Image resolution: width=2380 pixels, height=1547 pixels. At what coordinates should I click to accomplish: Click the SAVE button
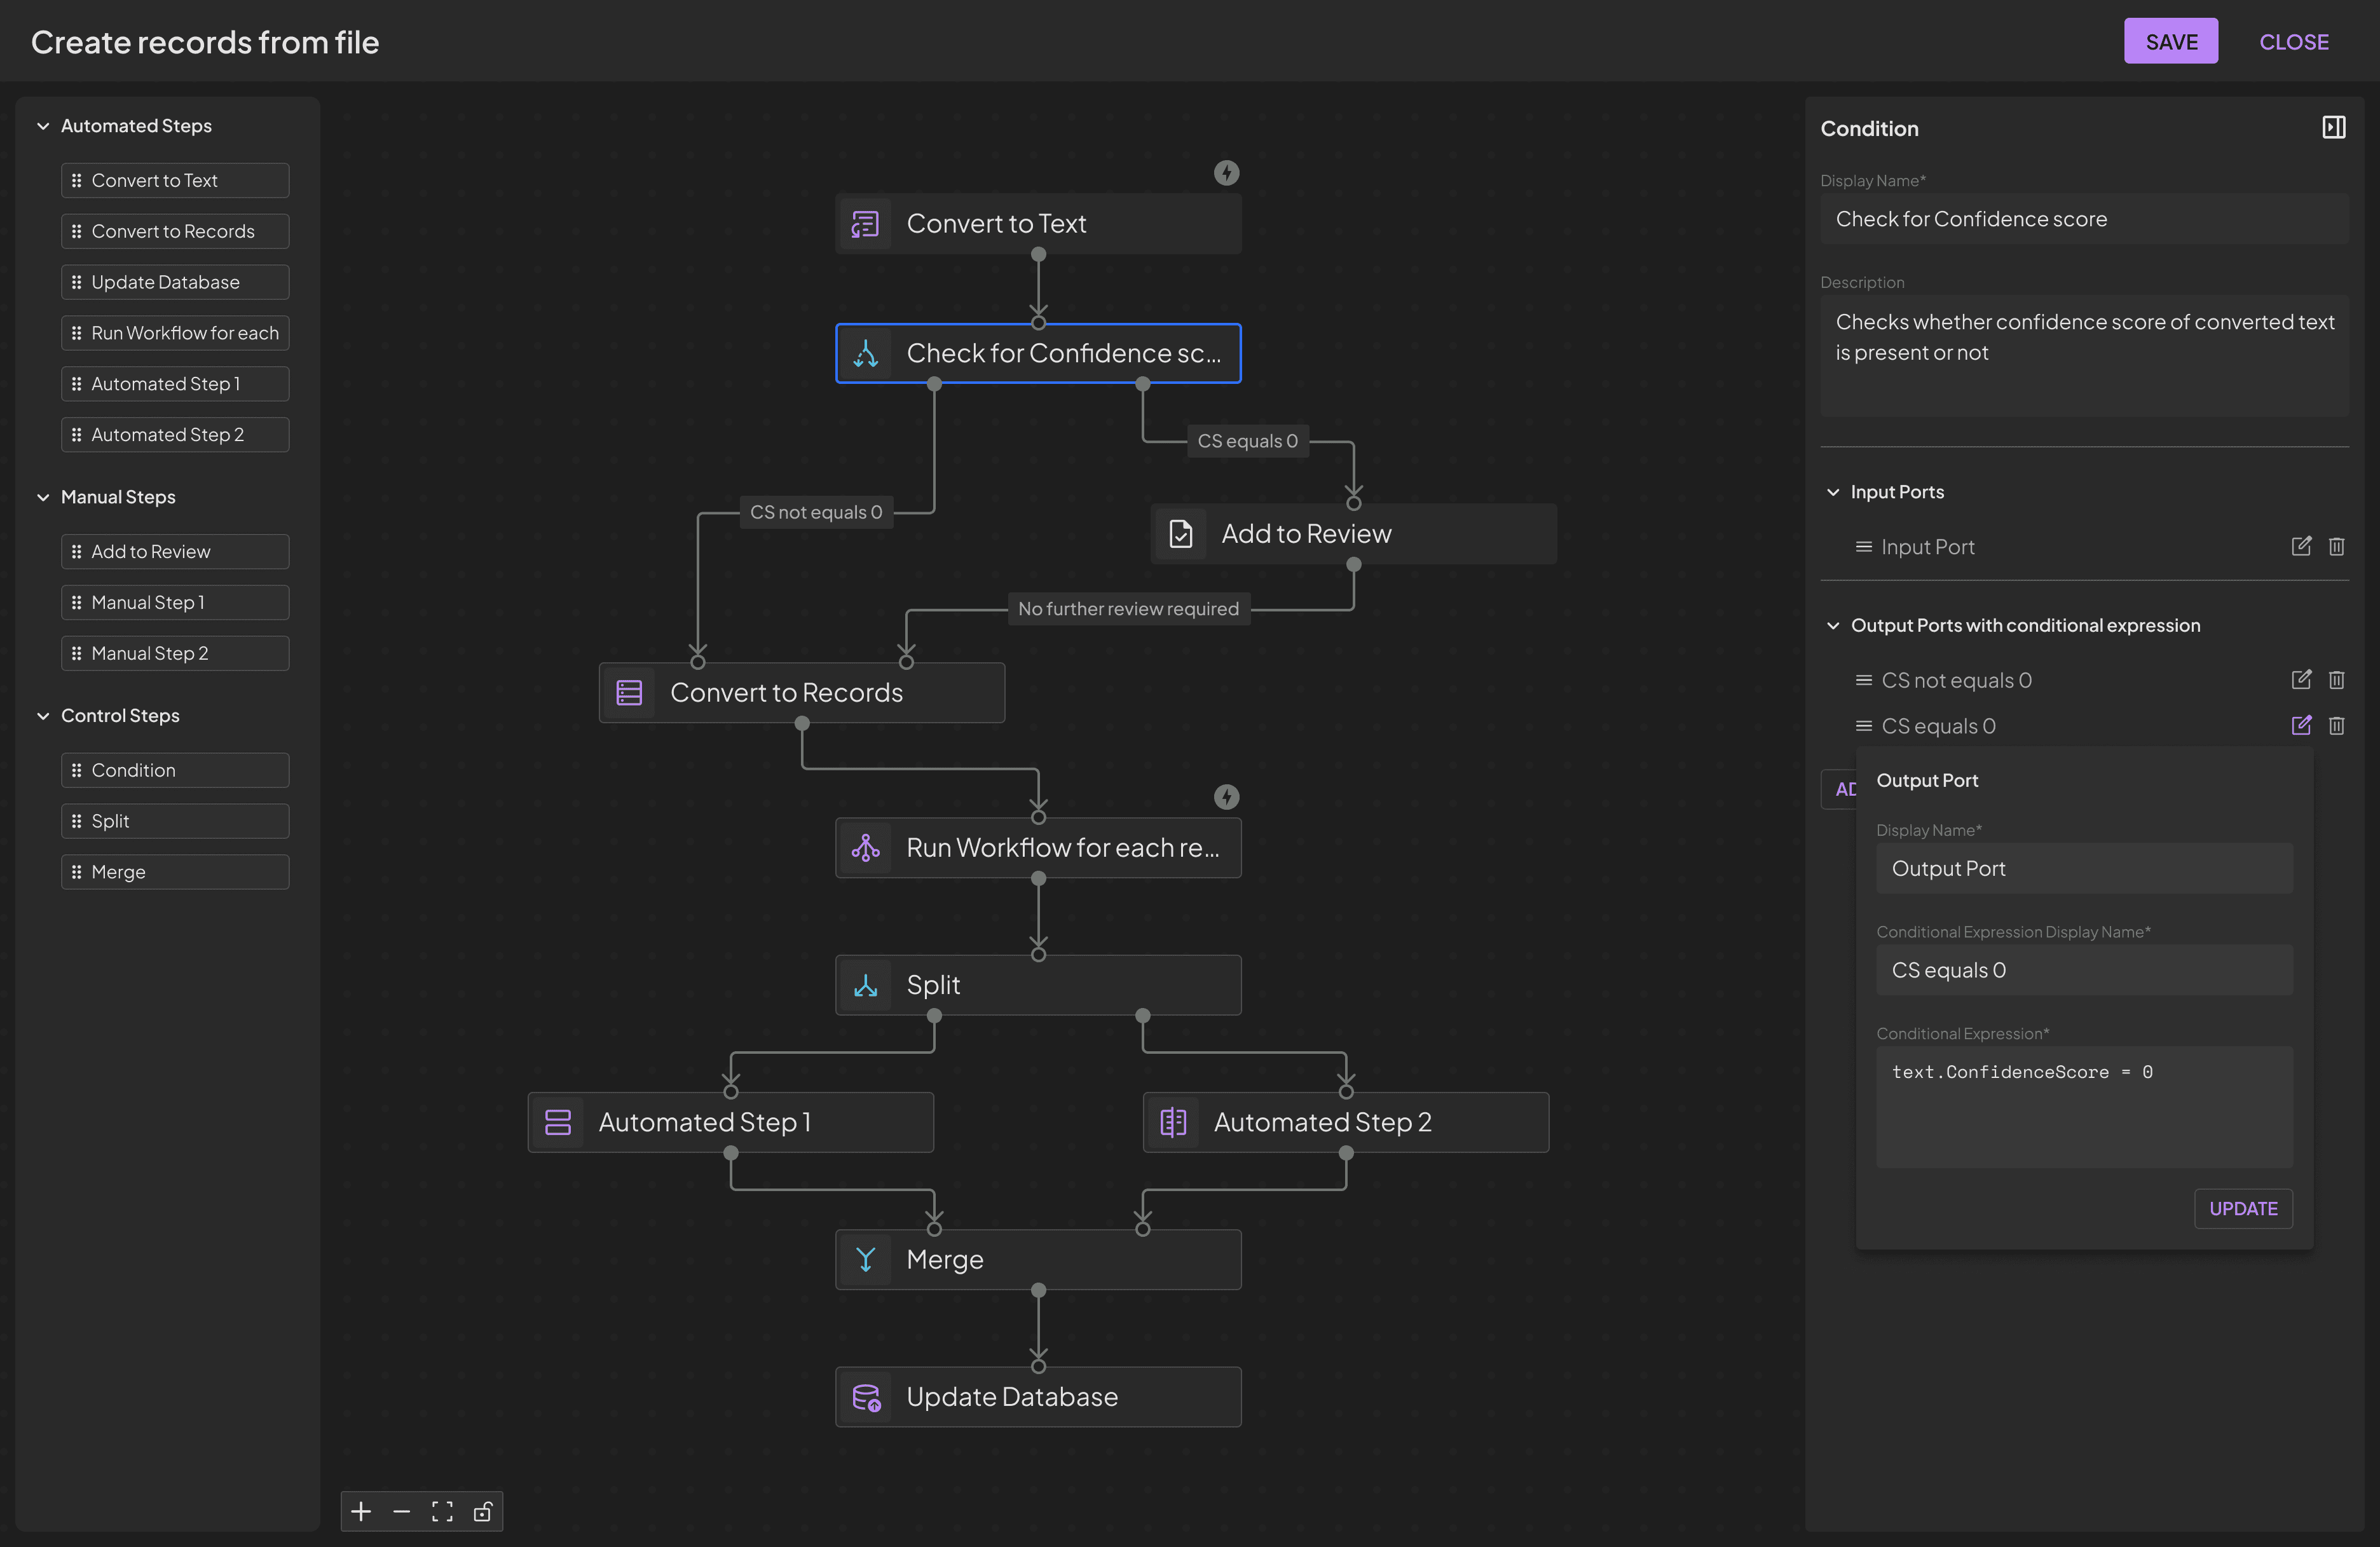coord(2171,41)
